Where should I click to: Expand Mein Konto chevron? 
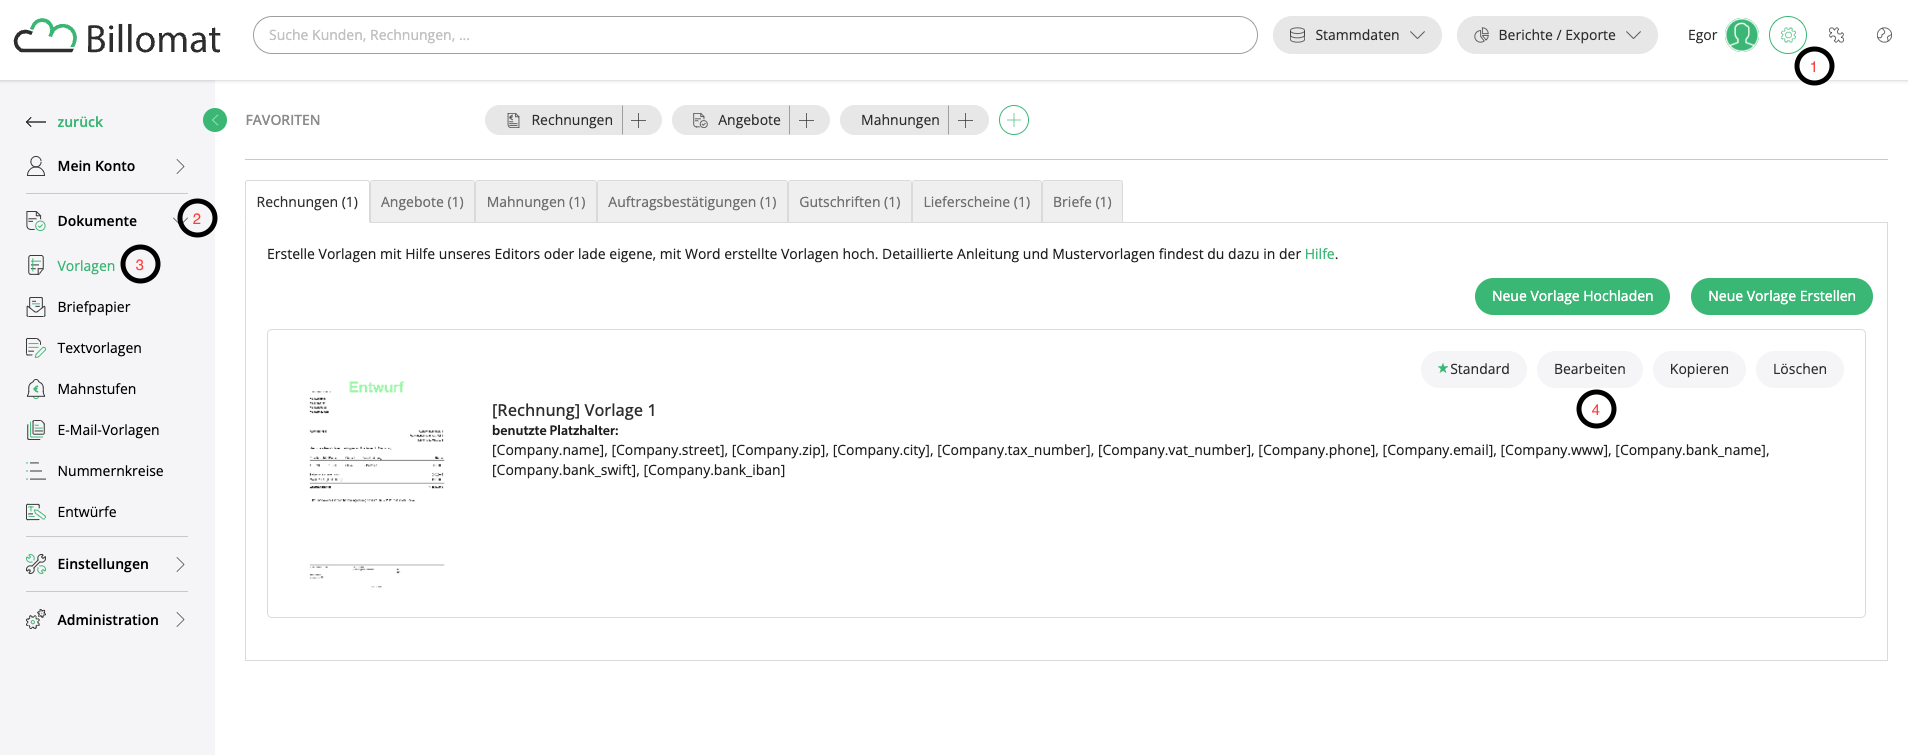tap(181, 166)
